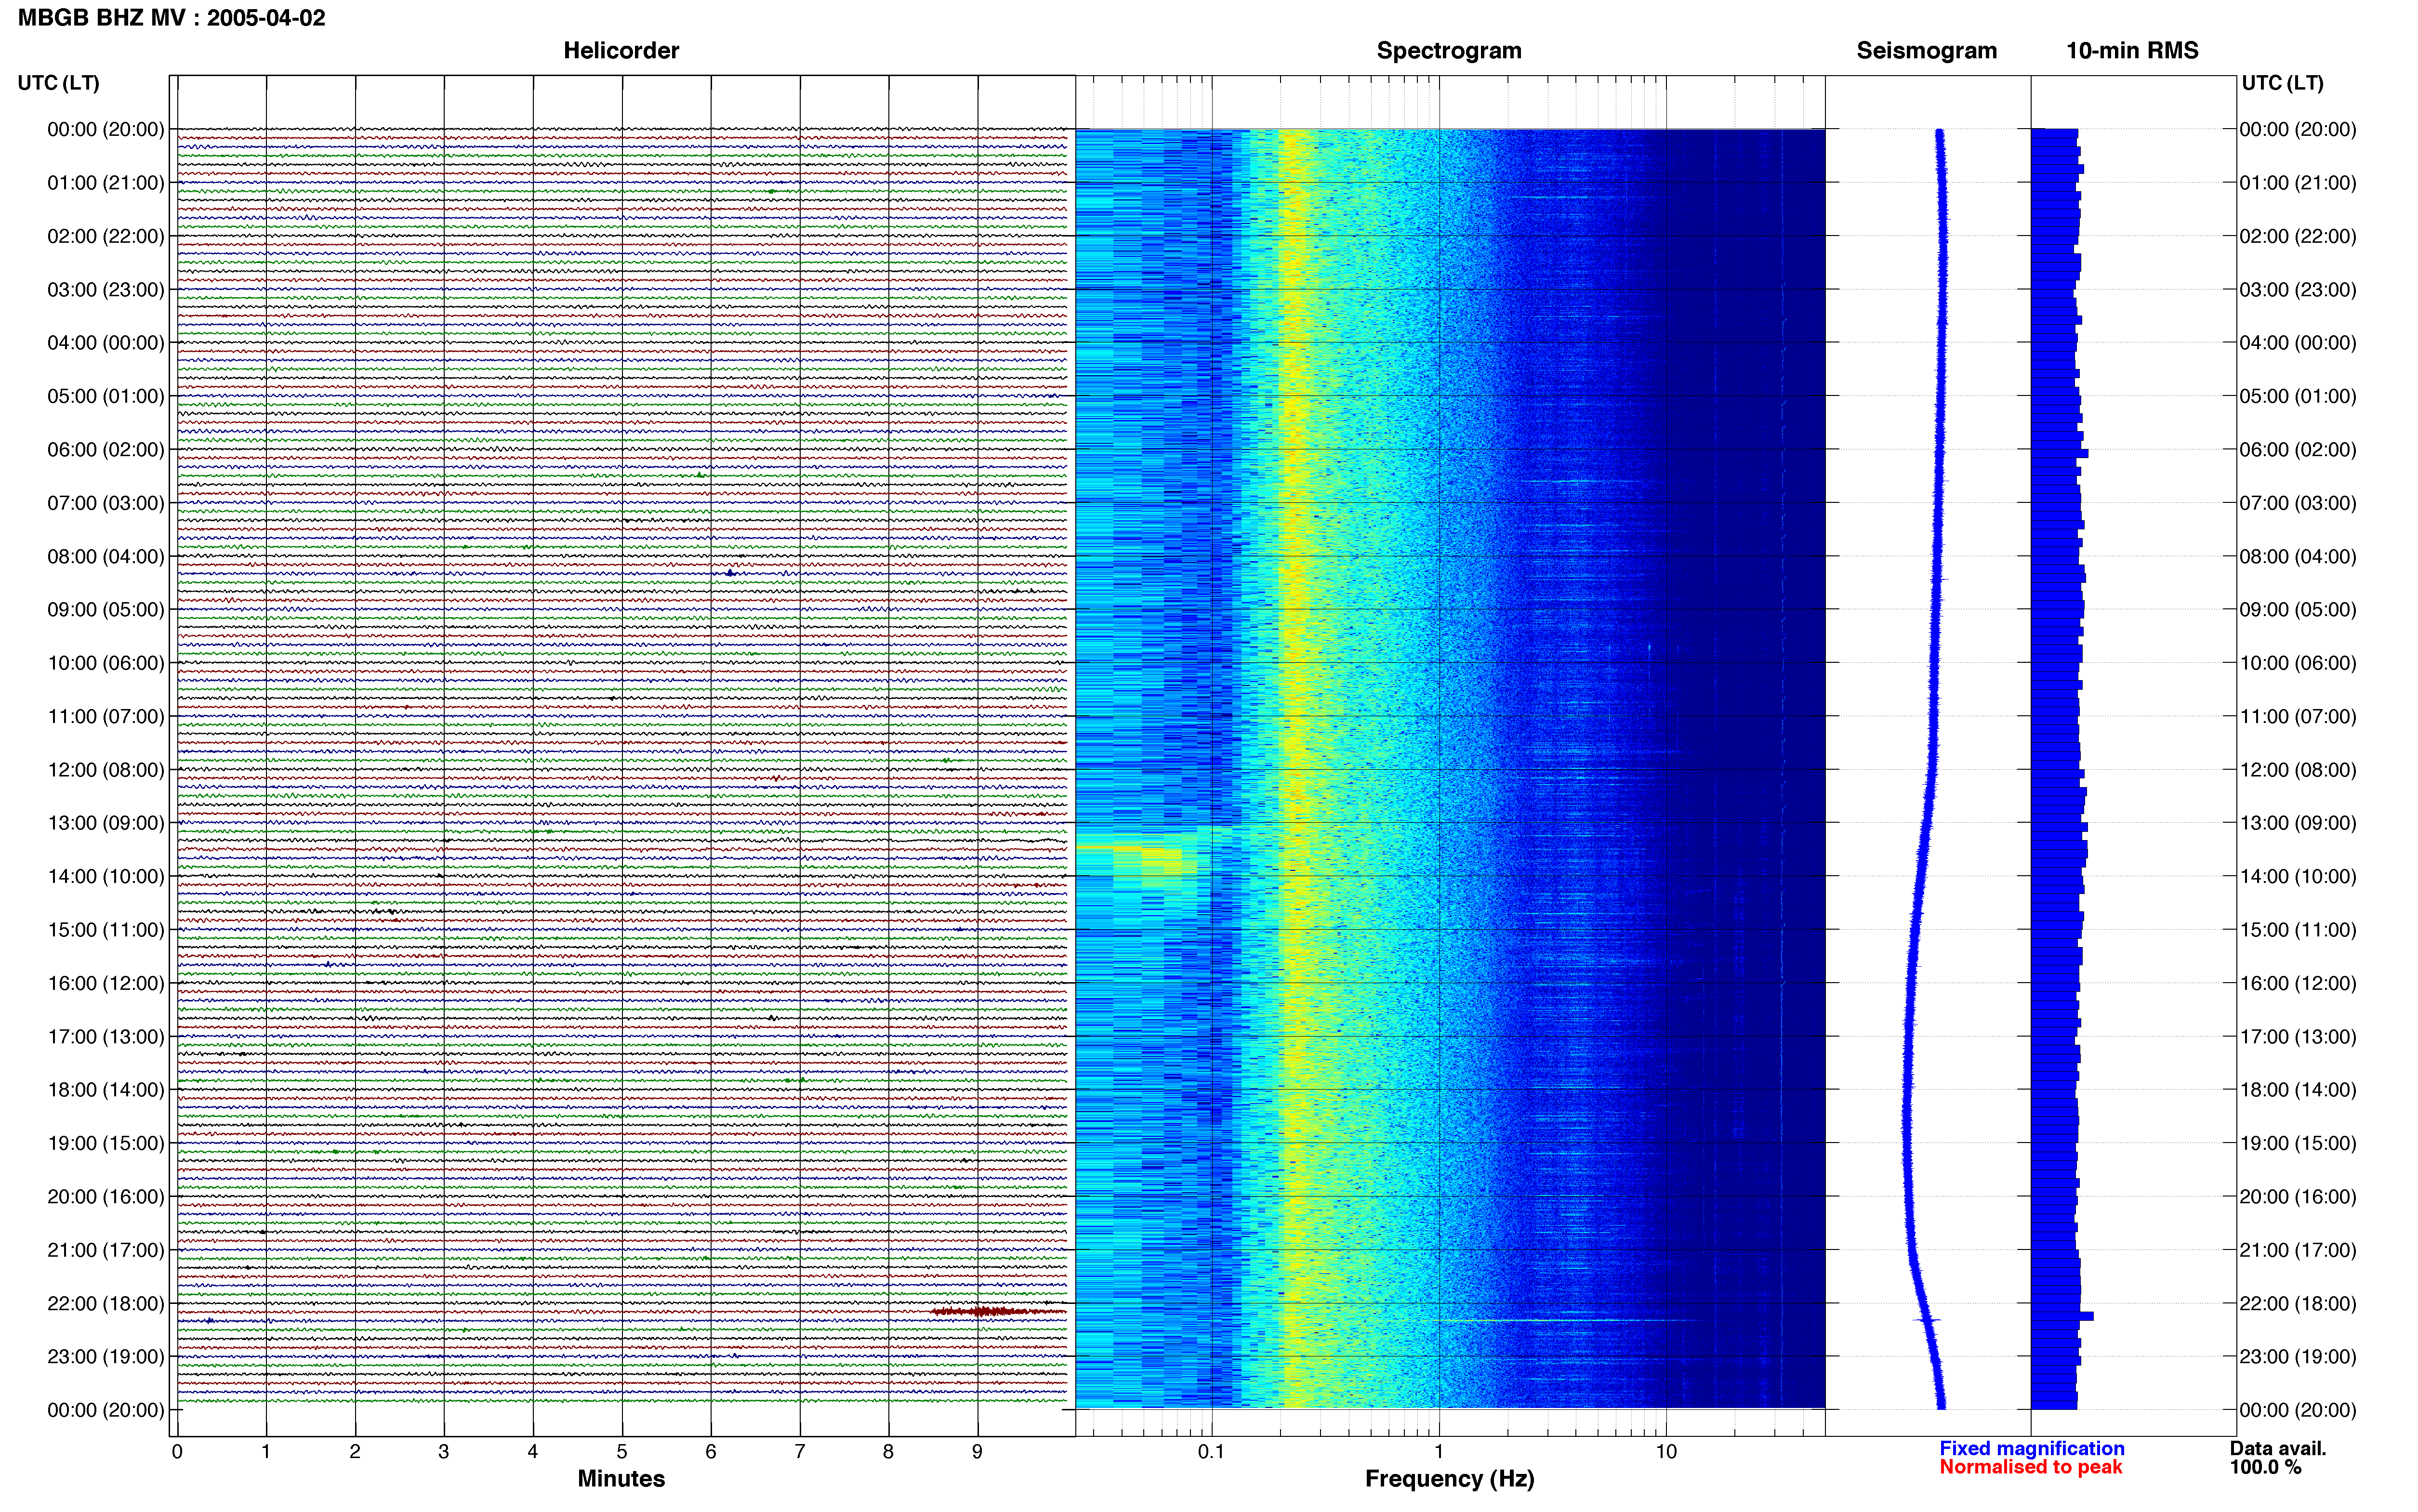Viewport: 2418px width, 1512px height.
Task: Click the 'Frequency (Hz)' x-axis label
Action: [1449, 1478]
